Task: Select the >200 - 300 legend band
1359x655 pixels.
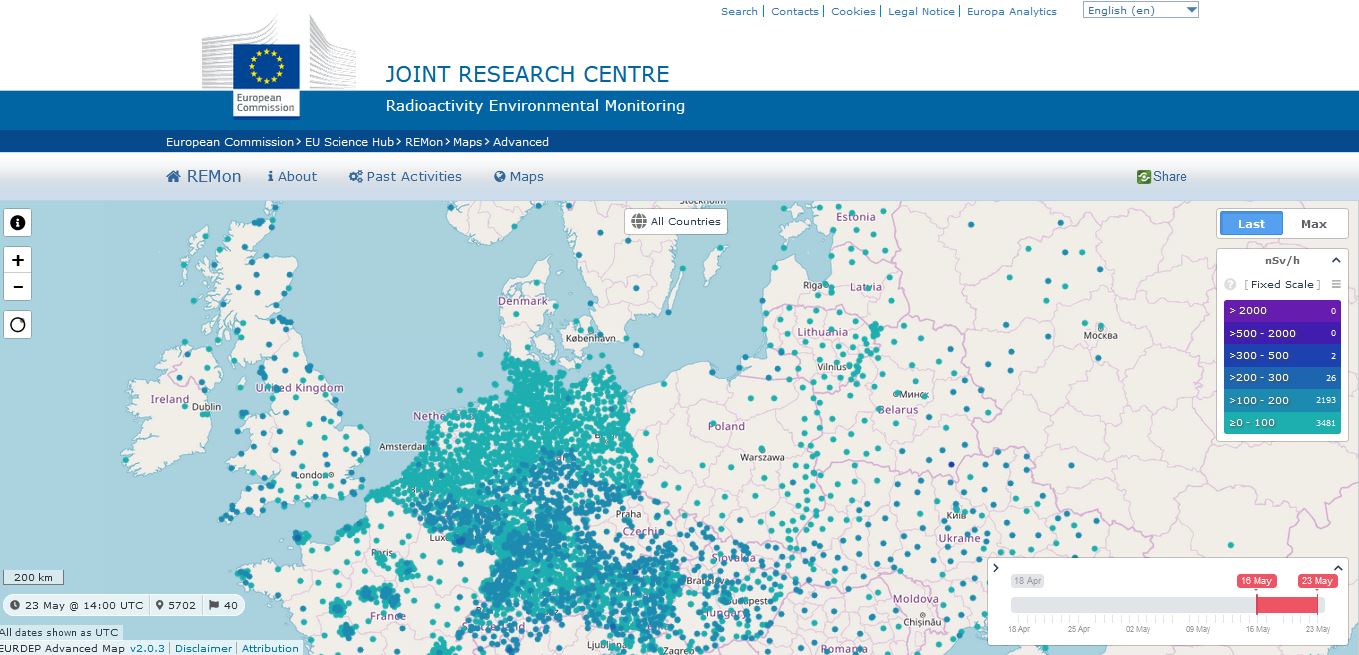Action: tap(1282, 378)
